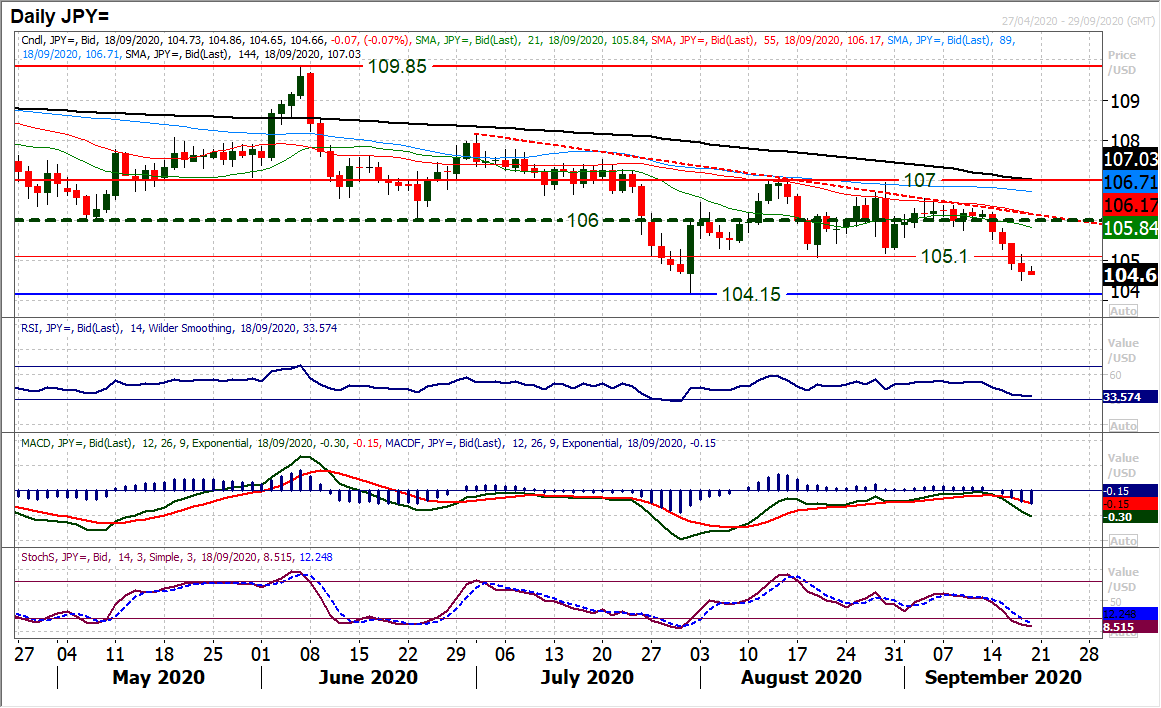The width and height of the screenshot is (1161, 708).
Task: Click the Auto scale button on price axis
Action: click(1123, 311)
